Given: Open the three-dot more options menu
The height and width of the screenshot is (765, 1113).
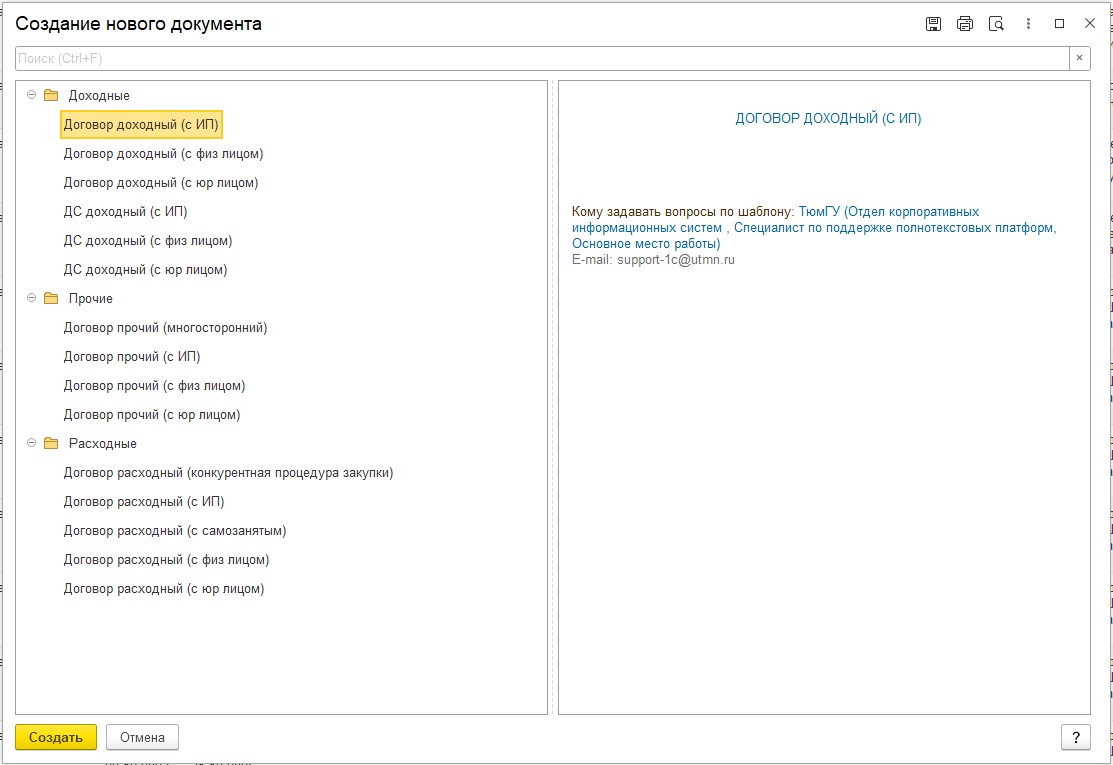Looking at the screenshot, I should click(x=1028, y=24).
